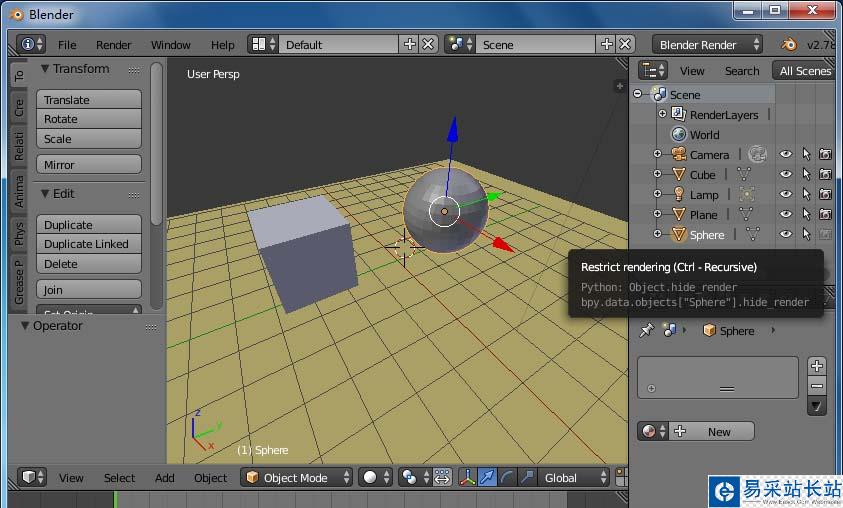Remove material slot with minus button
The image size is (843, 508).
(817, 386)
